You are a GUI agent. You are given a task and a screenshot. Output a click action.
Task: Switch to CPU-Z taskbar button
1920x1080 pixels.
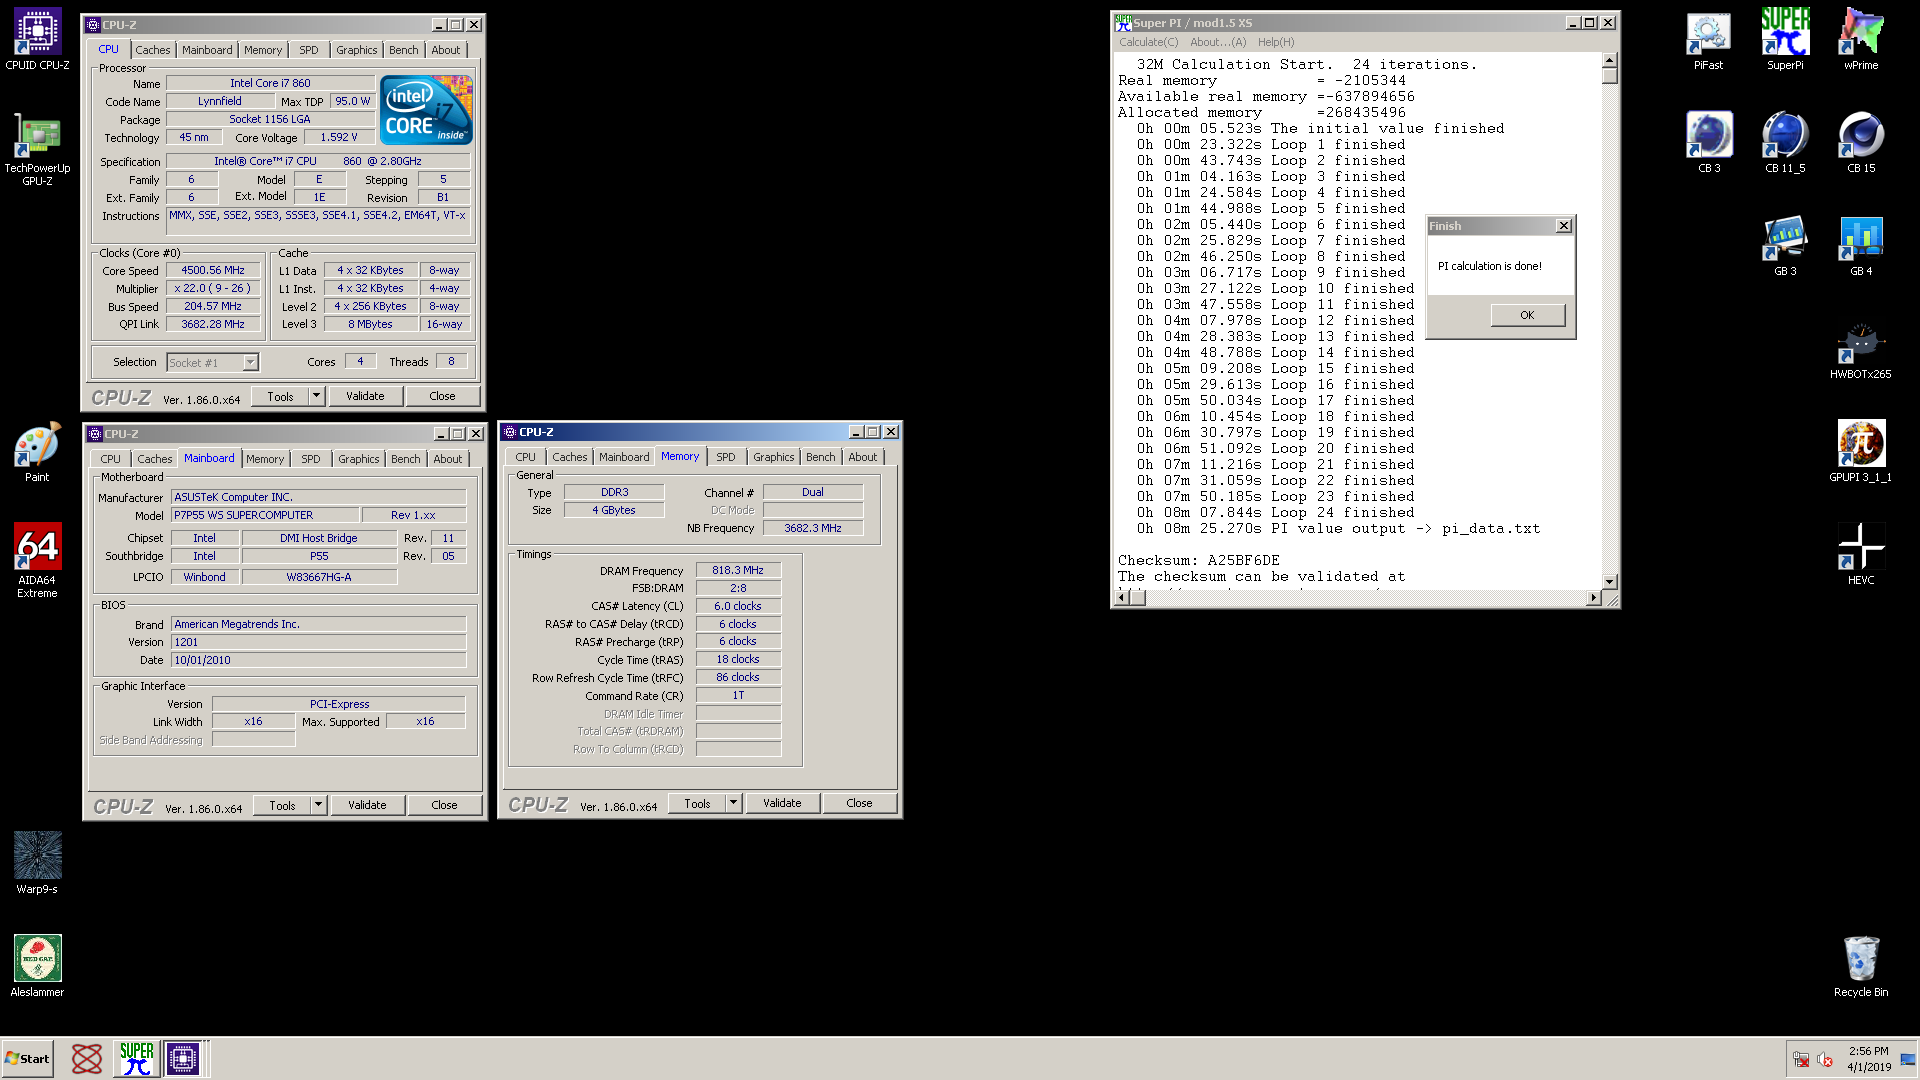(183, 1059)
